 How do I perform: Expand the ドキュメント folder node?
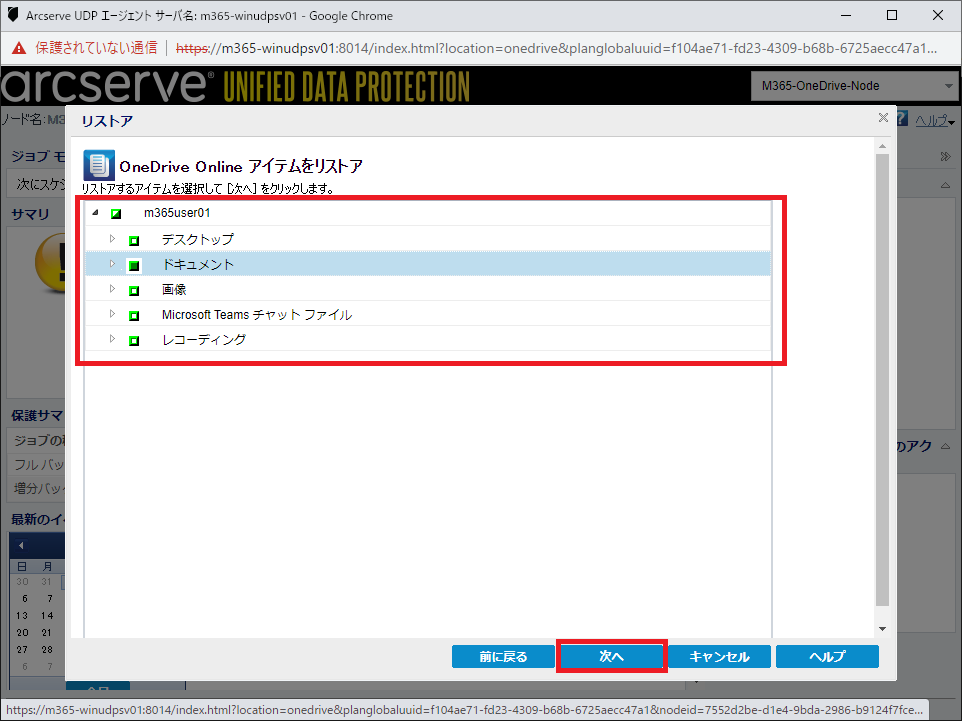pos(112,264)
